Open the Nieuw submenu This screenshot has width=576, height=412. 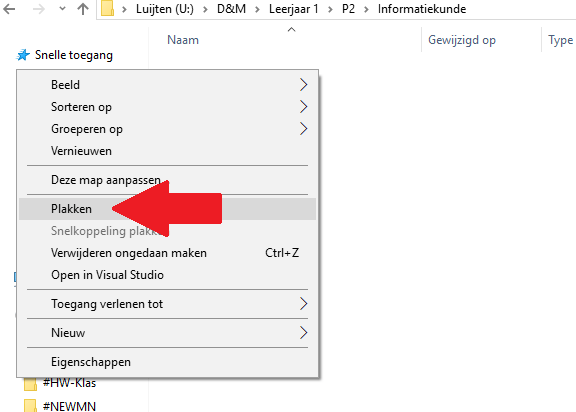[x=168, y=333]
